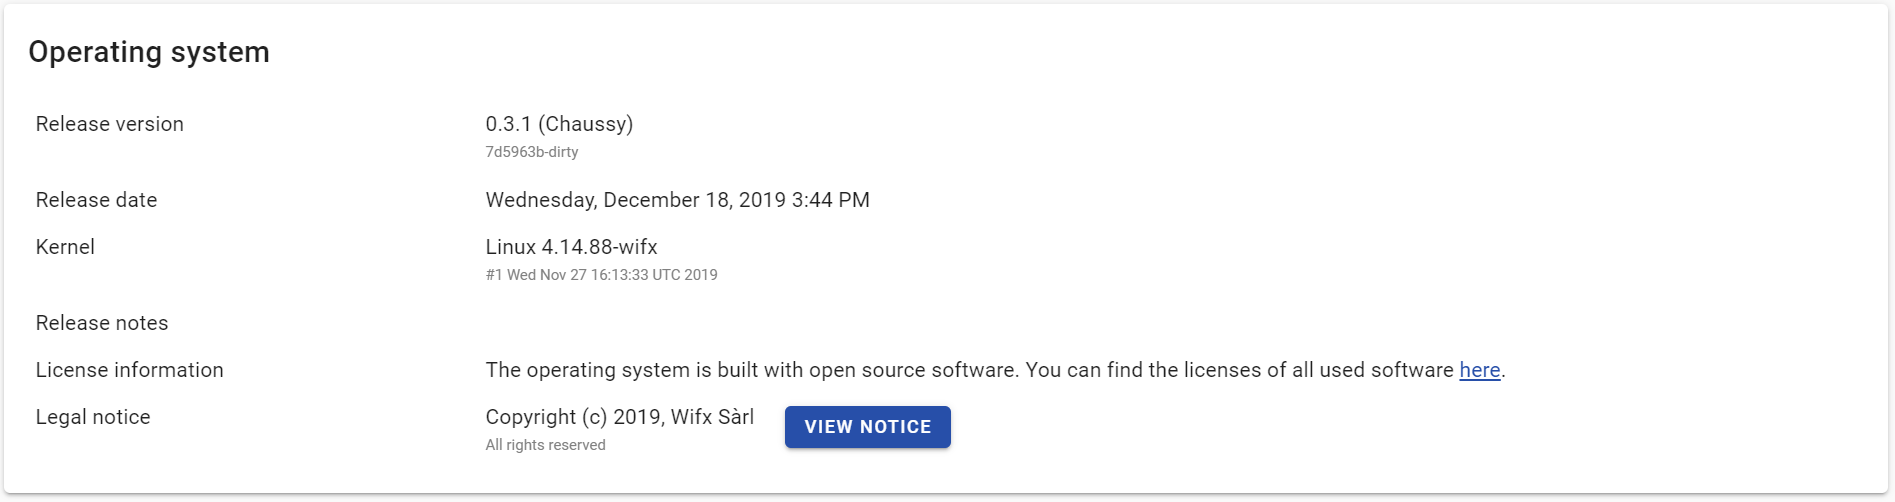The height and width of the screenshot is (502, 1895).
Task: Click the 'built with open source software' sentence
Action: click(750, 370)
